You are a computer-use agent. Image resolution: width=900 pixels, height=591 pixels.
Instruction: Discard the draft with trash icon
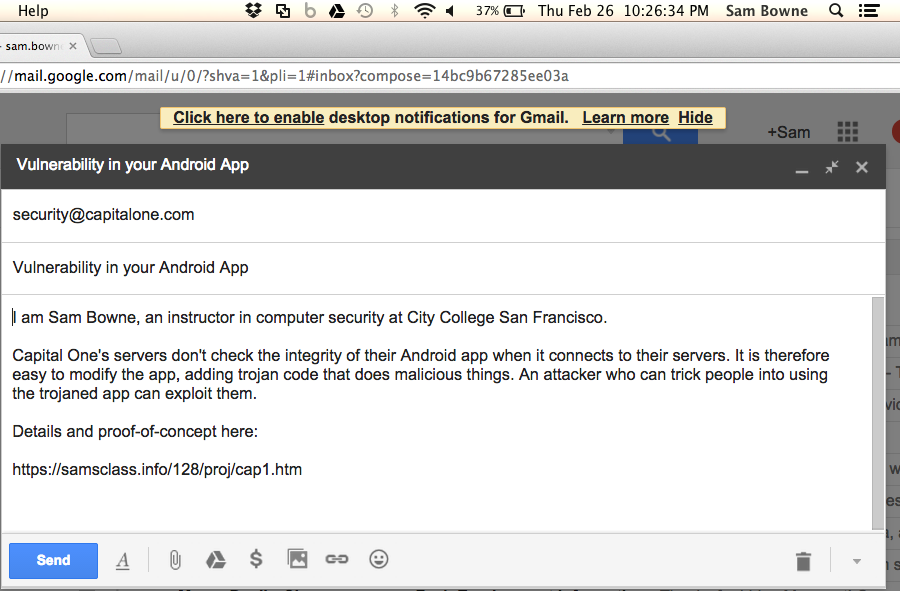[803, 561]
